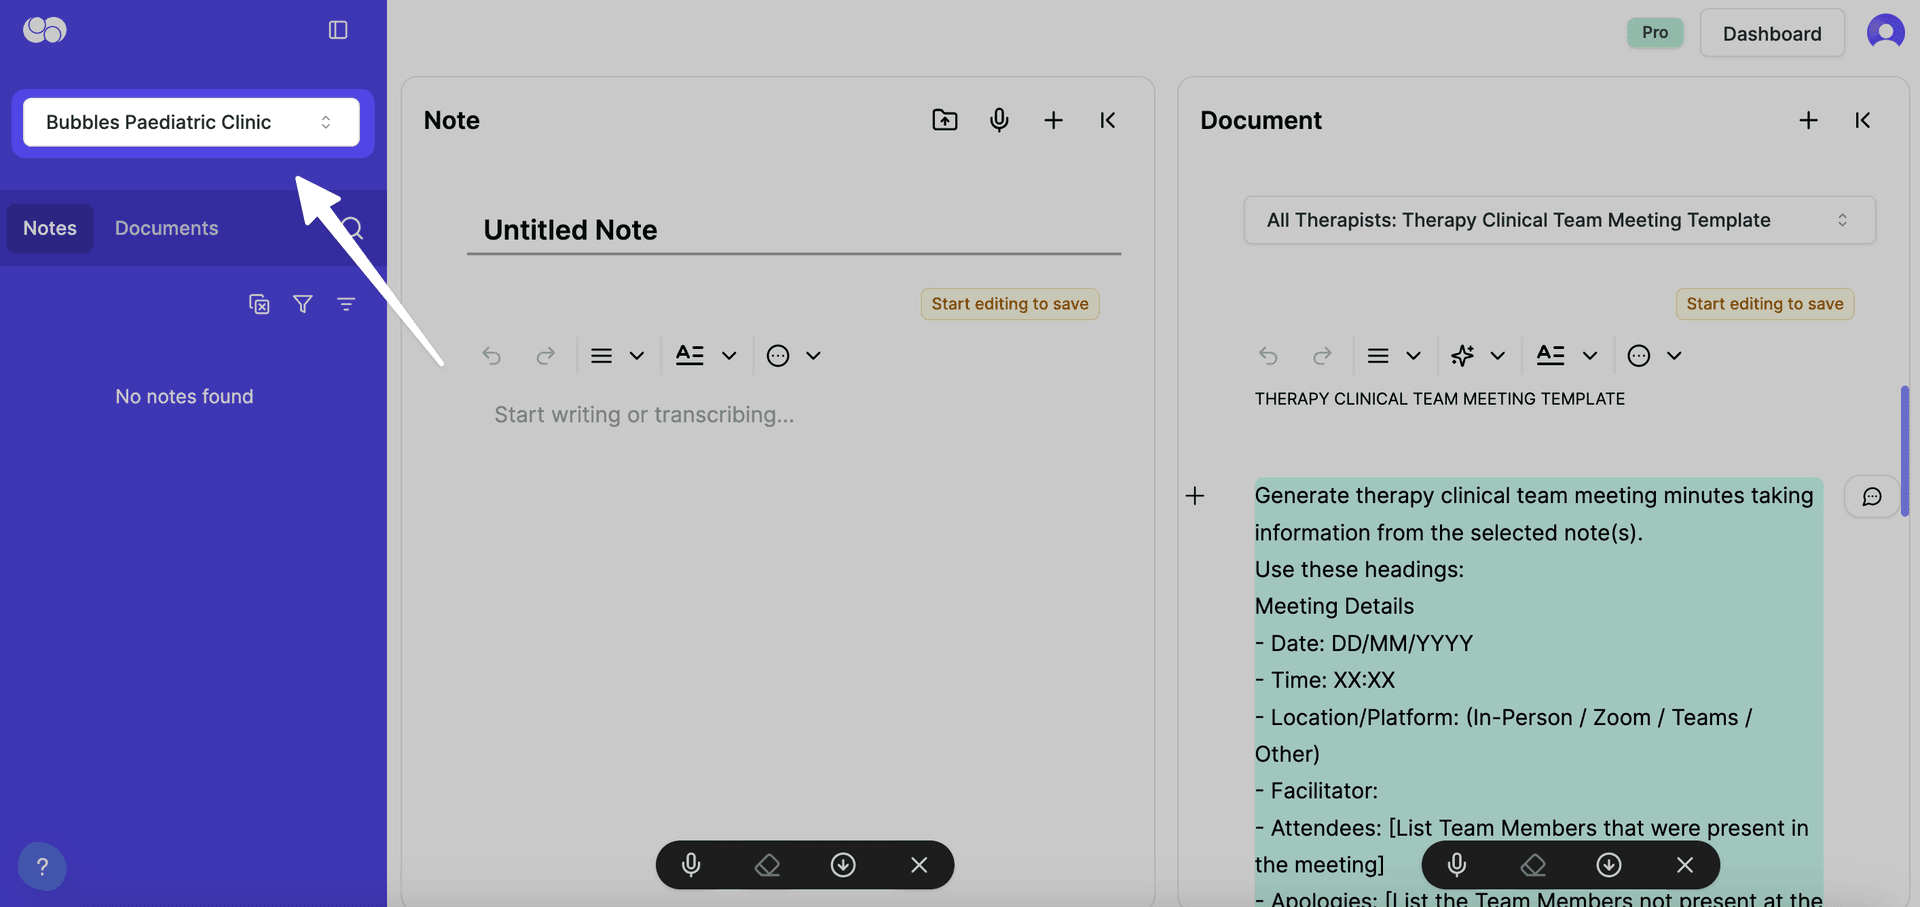The height and width of the screenshot is (907, 1920).
Task: Open the Dashboard
Action: tap(1772, 33)
